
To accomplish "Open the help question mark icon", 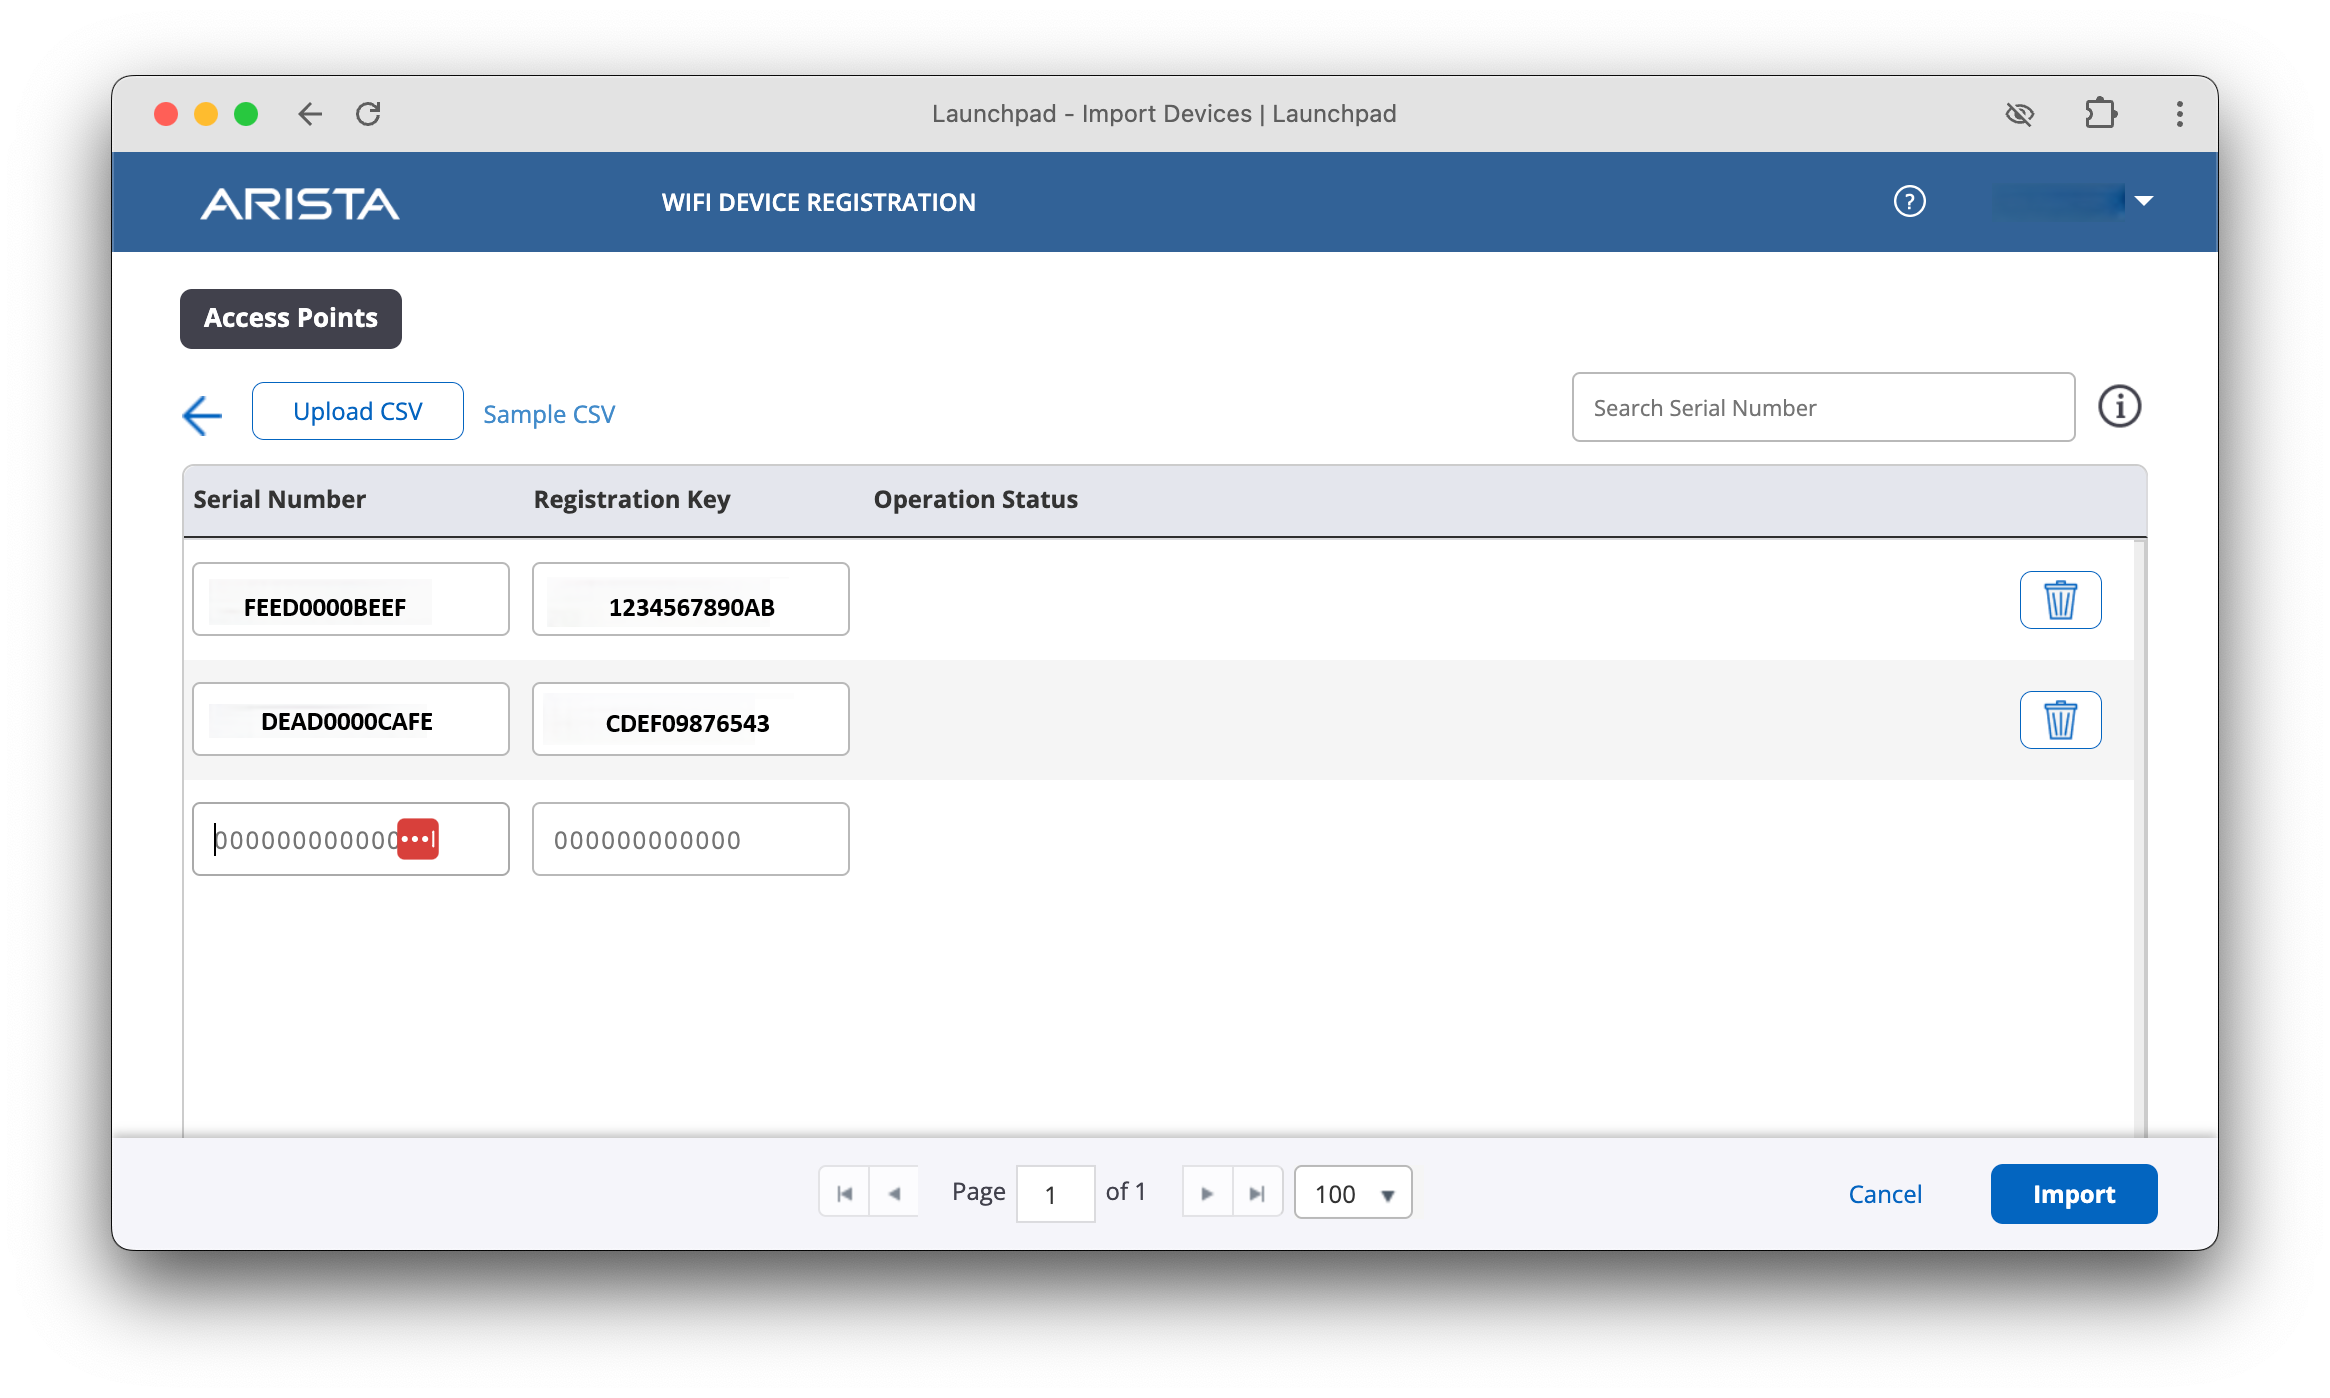I will point(1909,202).
